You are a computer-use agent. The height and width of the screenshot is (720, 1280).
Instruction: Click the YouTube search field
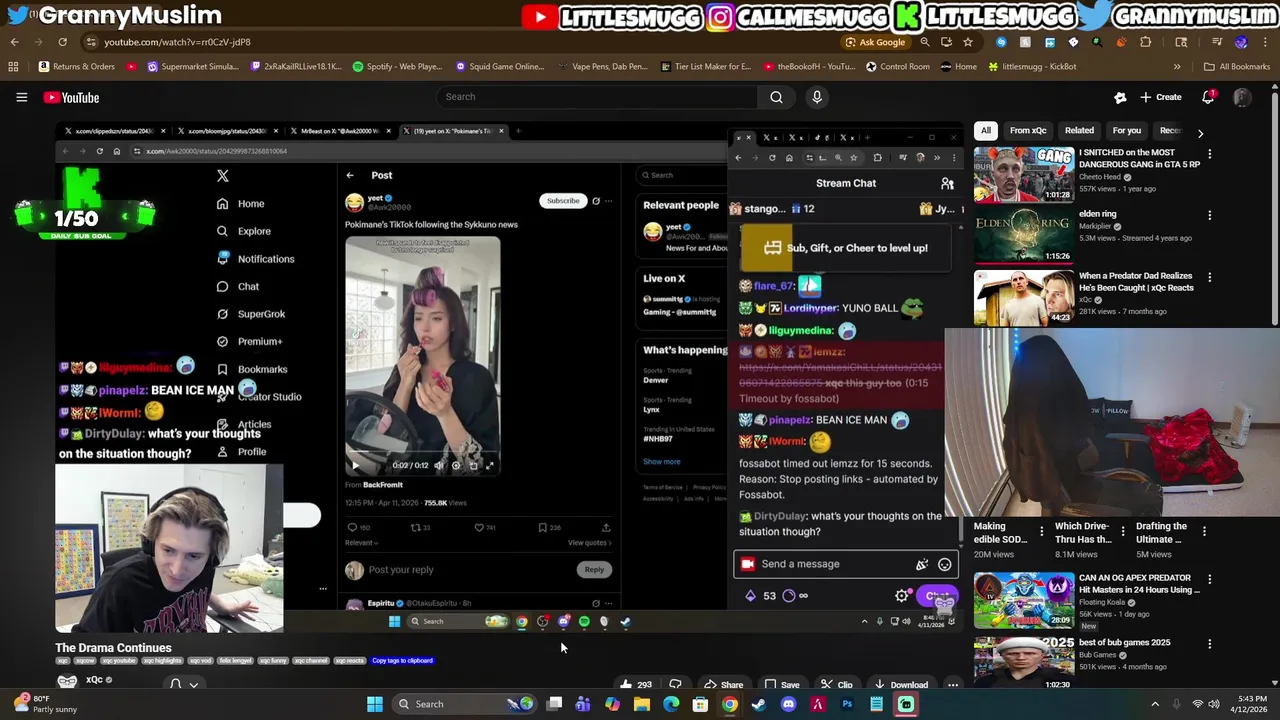pos(596,97)
